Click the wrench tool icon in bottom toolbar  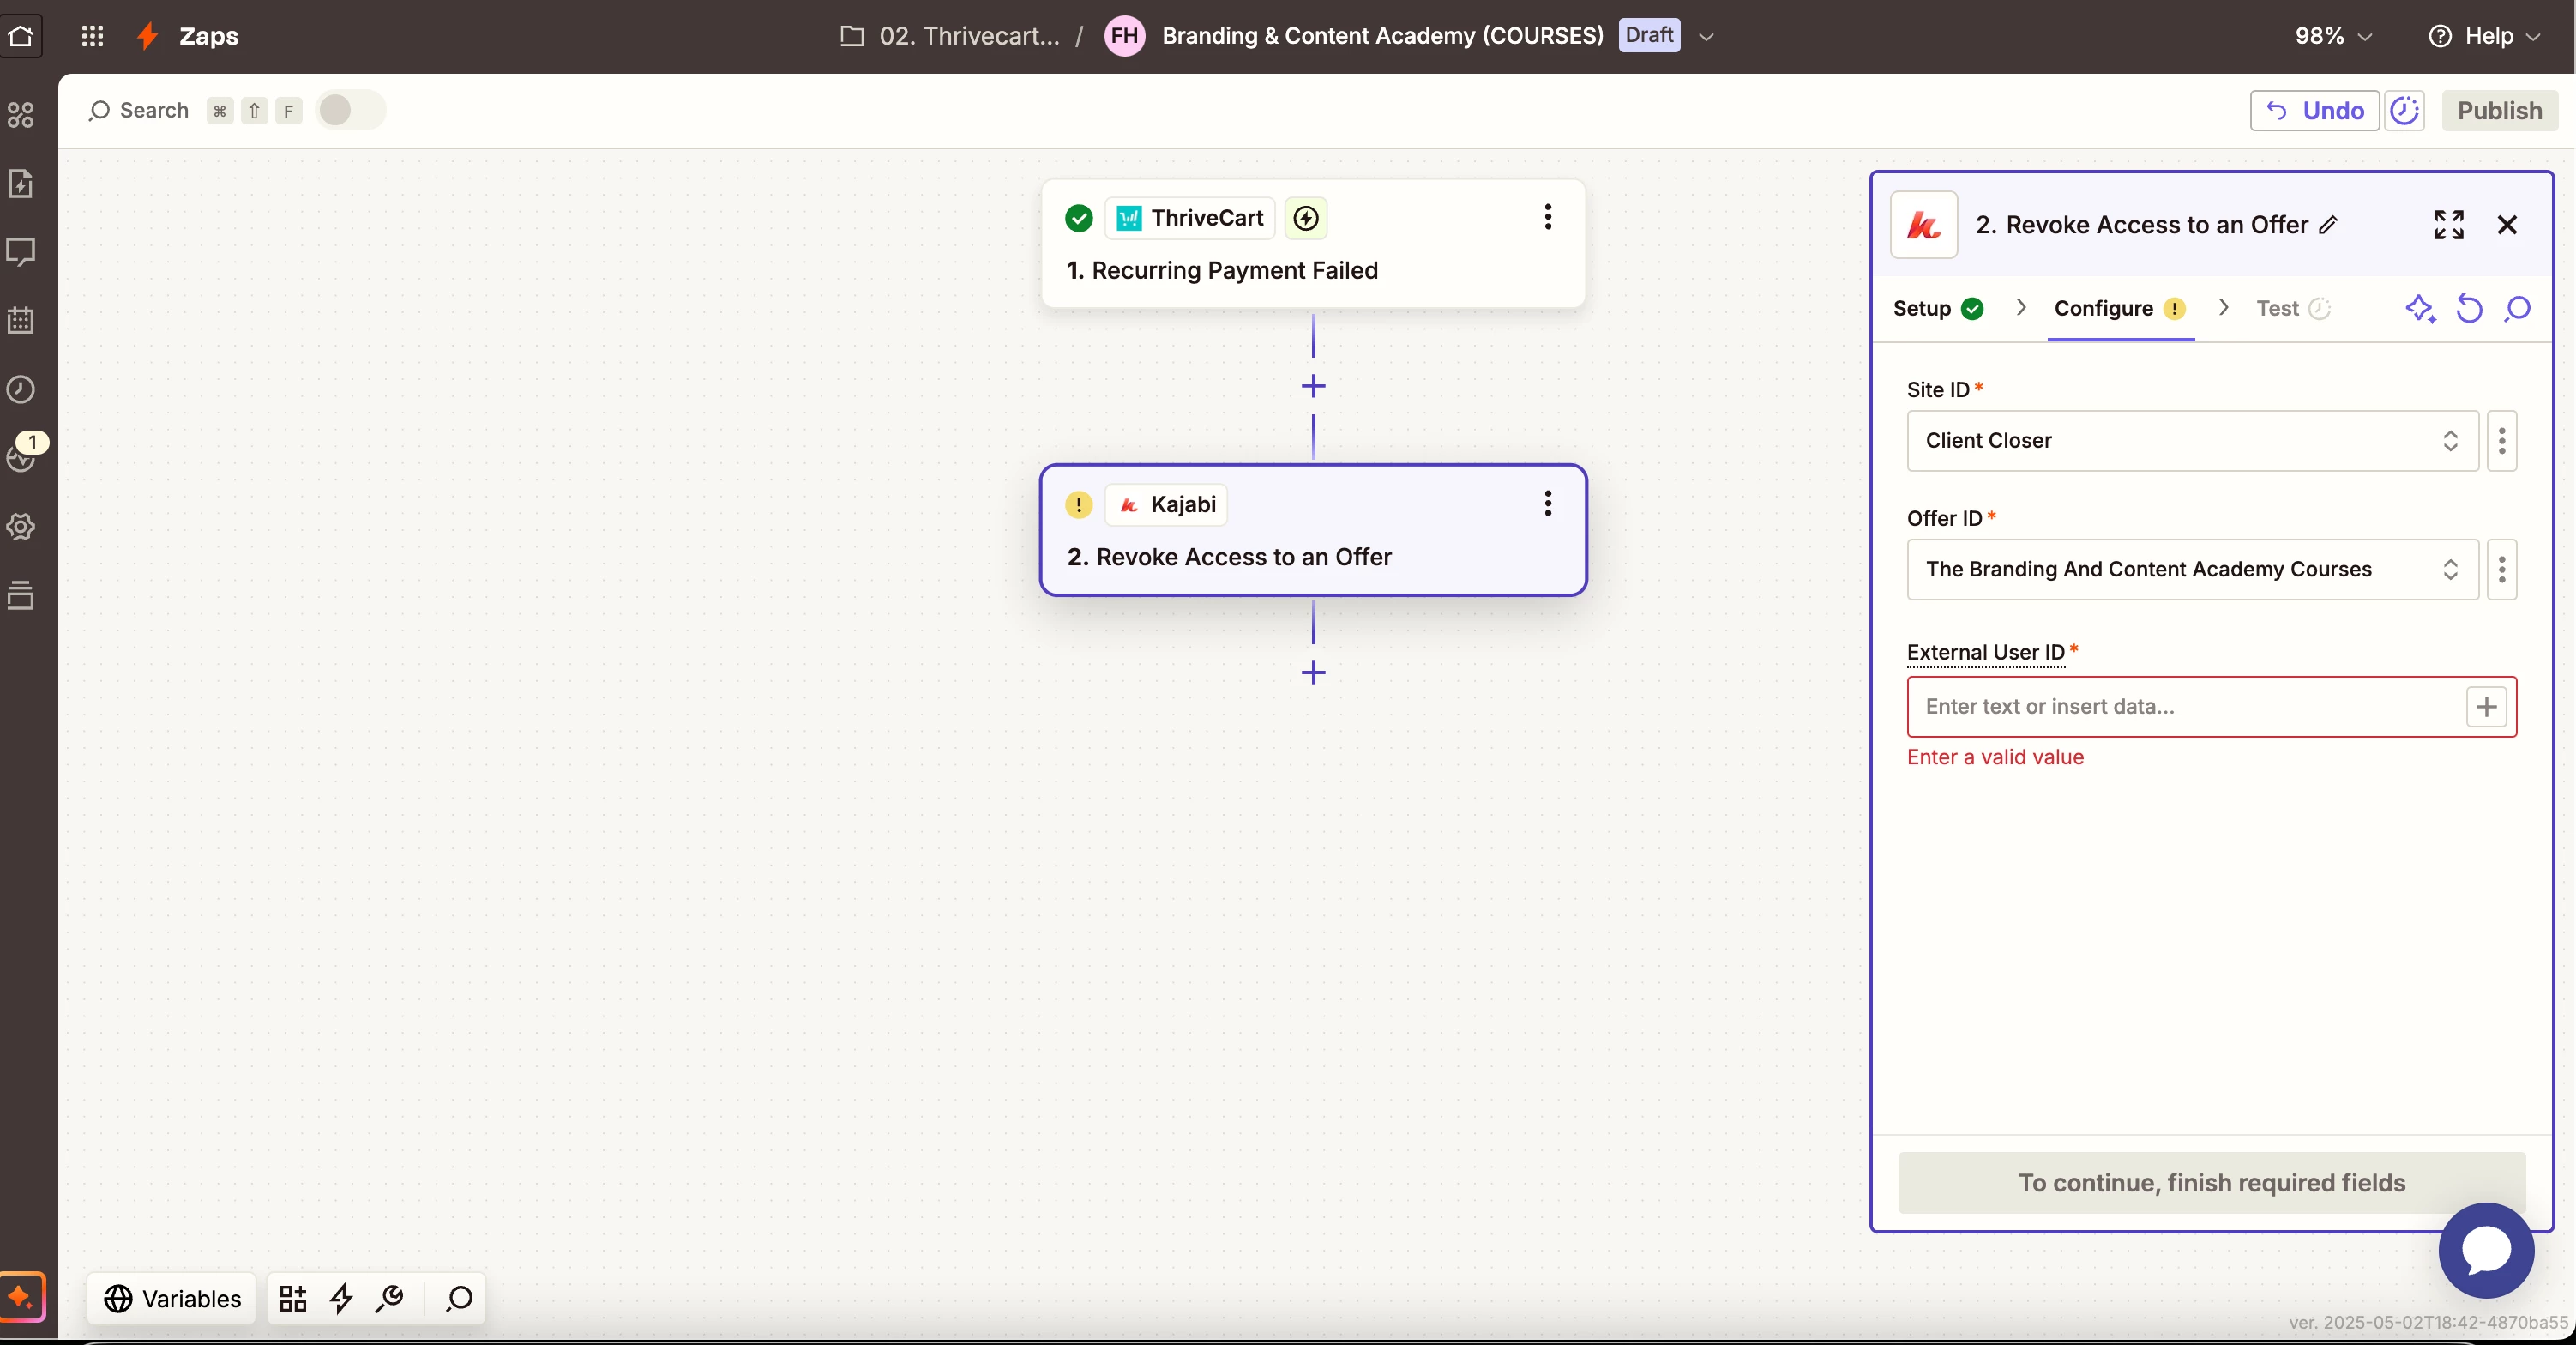coord(390,1298)
